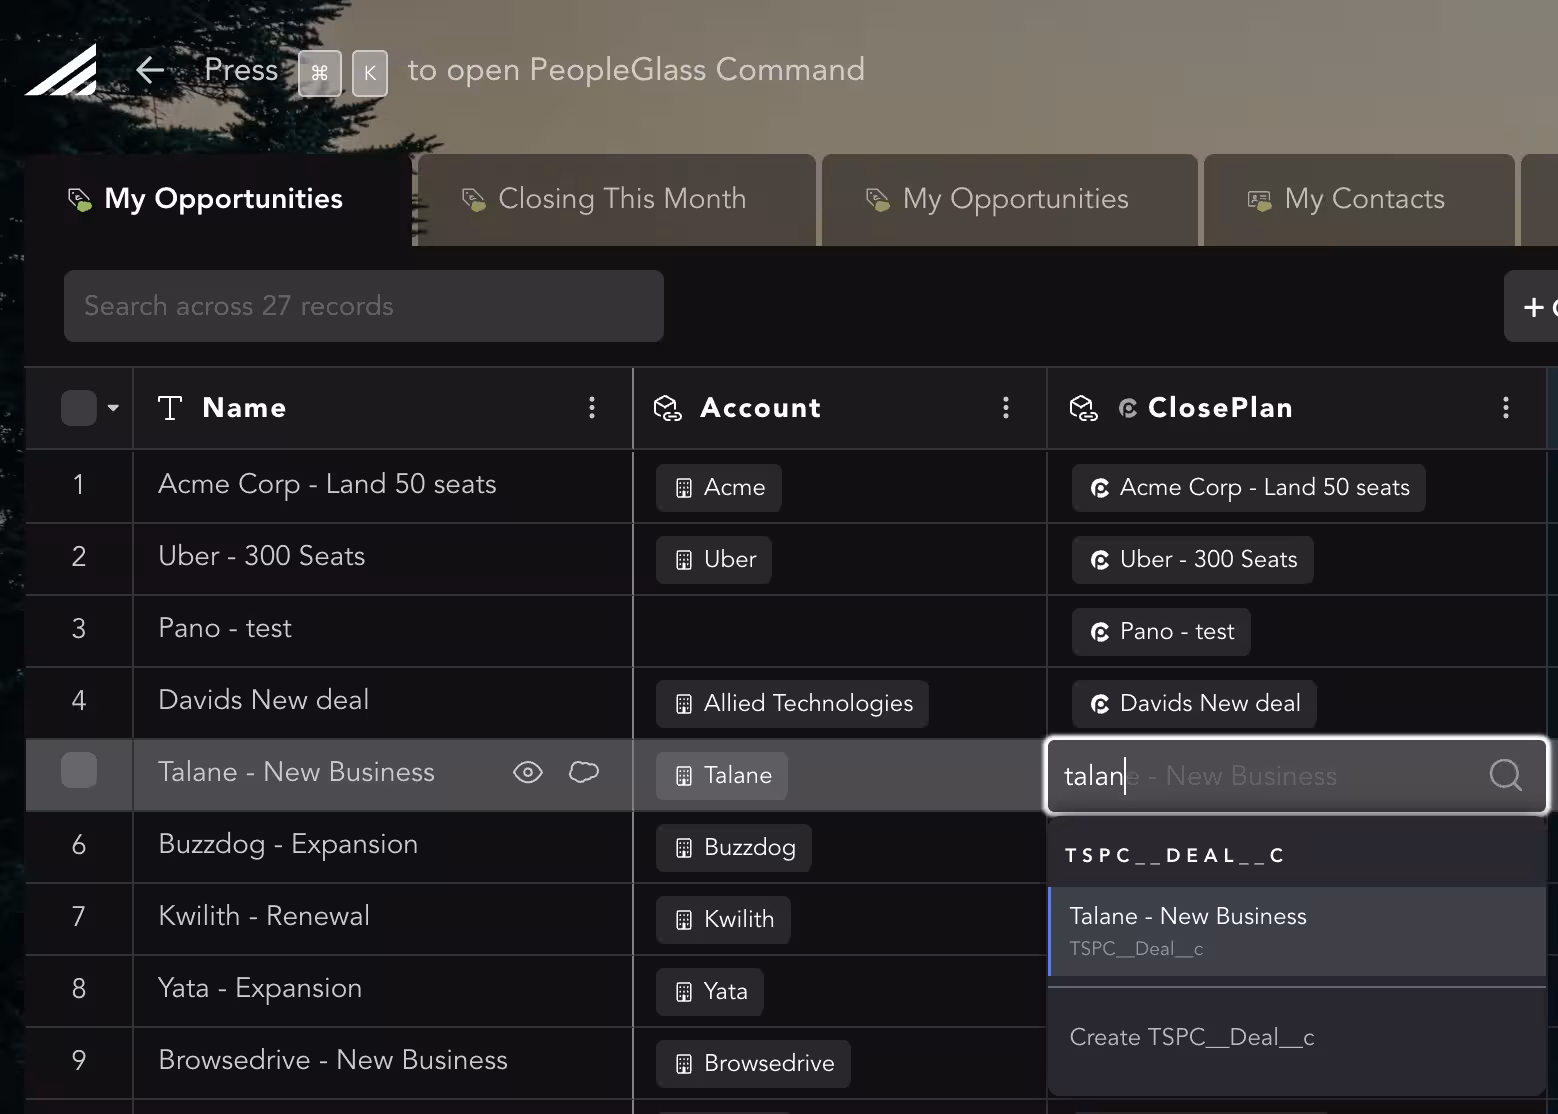Screen dimensions: 1558x1114
Task: Open Davids New deal ClosePlan chip
Action: pyautogui.click(x=1194, y=704)
